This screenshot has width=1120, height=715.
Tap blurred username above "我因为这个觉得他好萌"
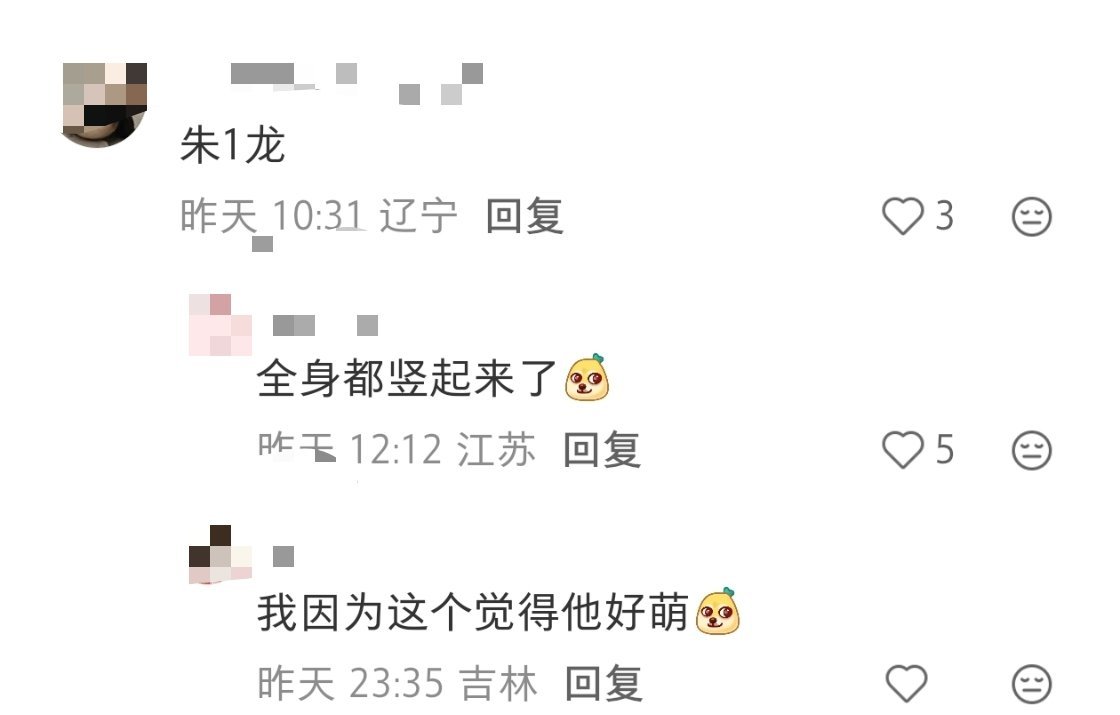click(x=284, y=556)
